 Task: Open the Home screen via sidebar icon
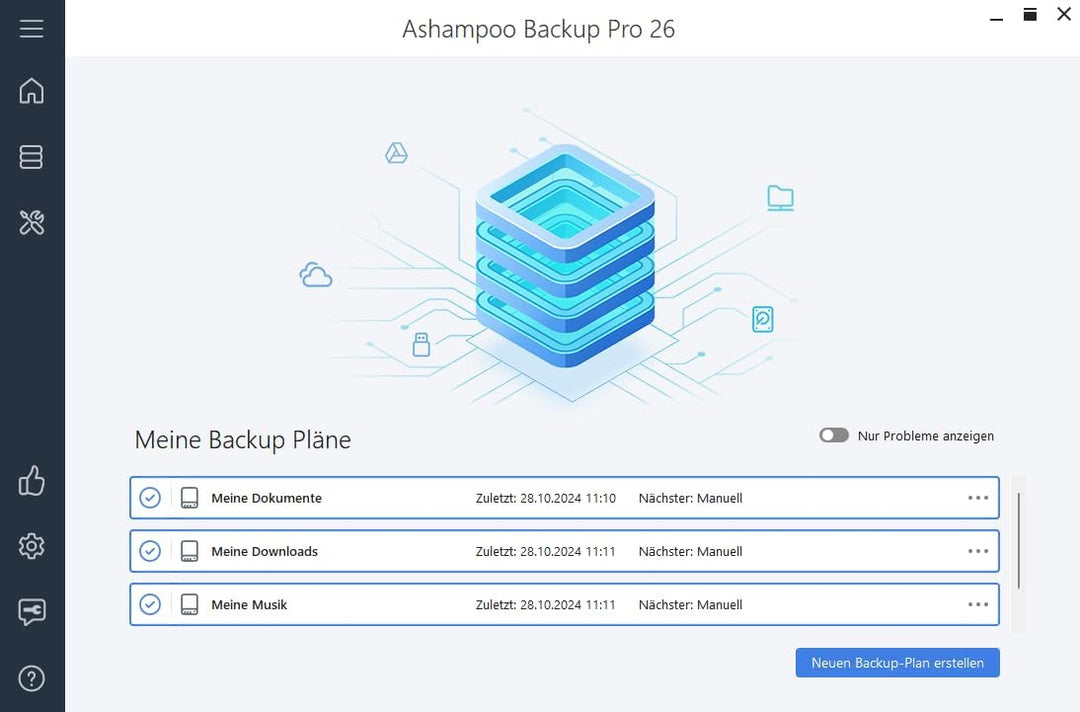click(x=31, y=91)
